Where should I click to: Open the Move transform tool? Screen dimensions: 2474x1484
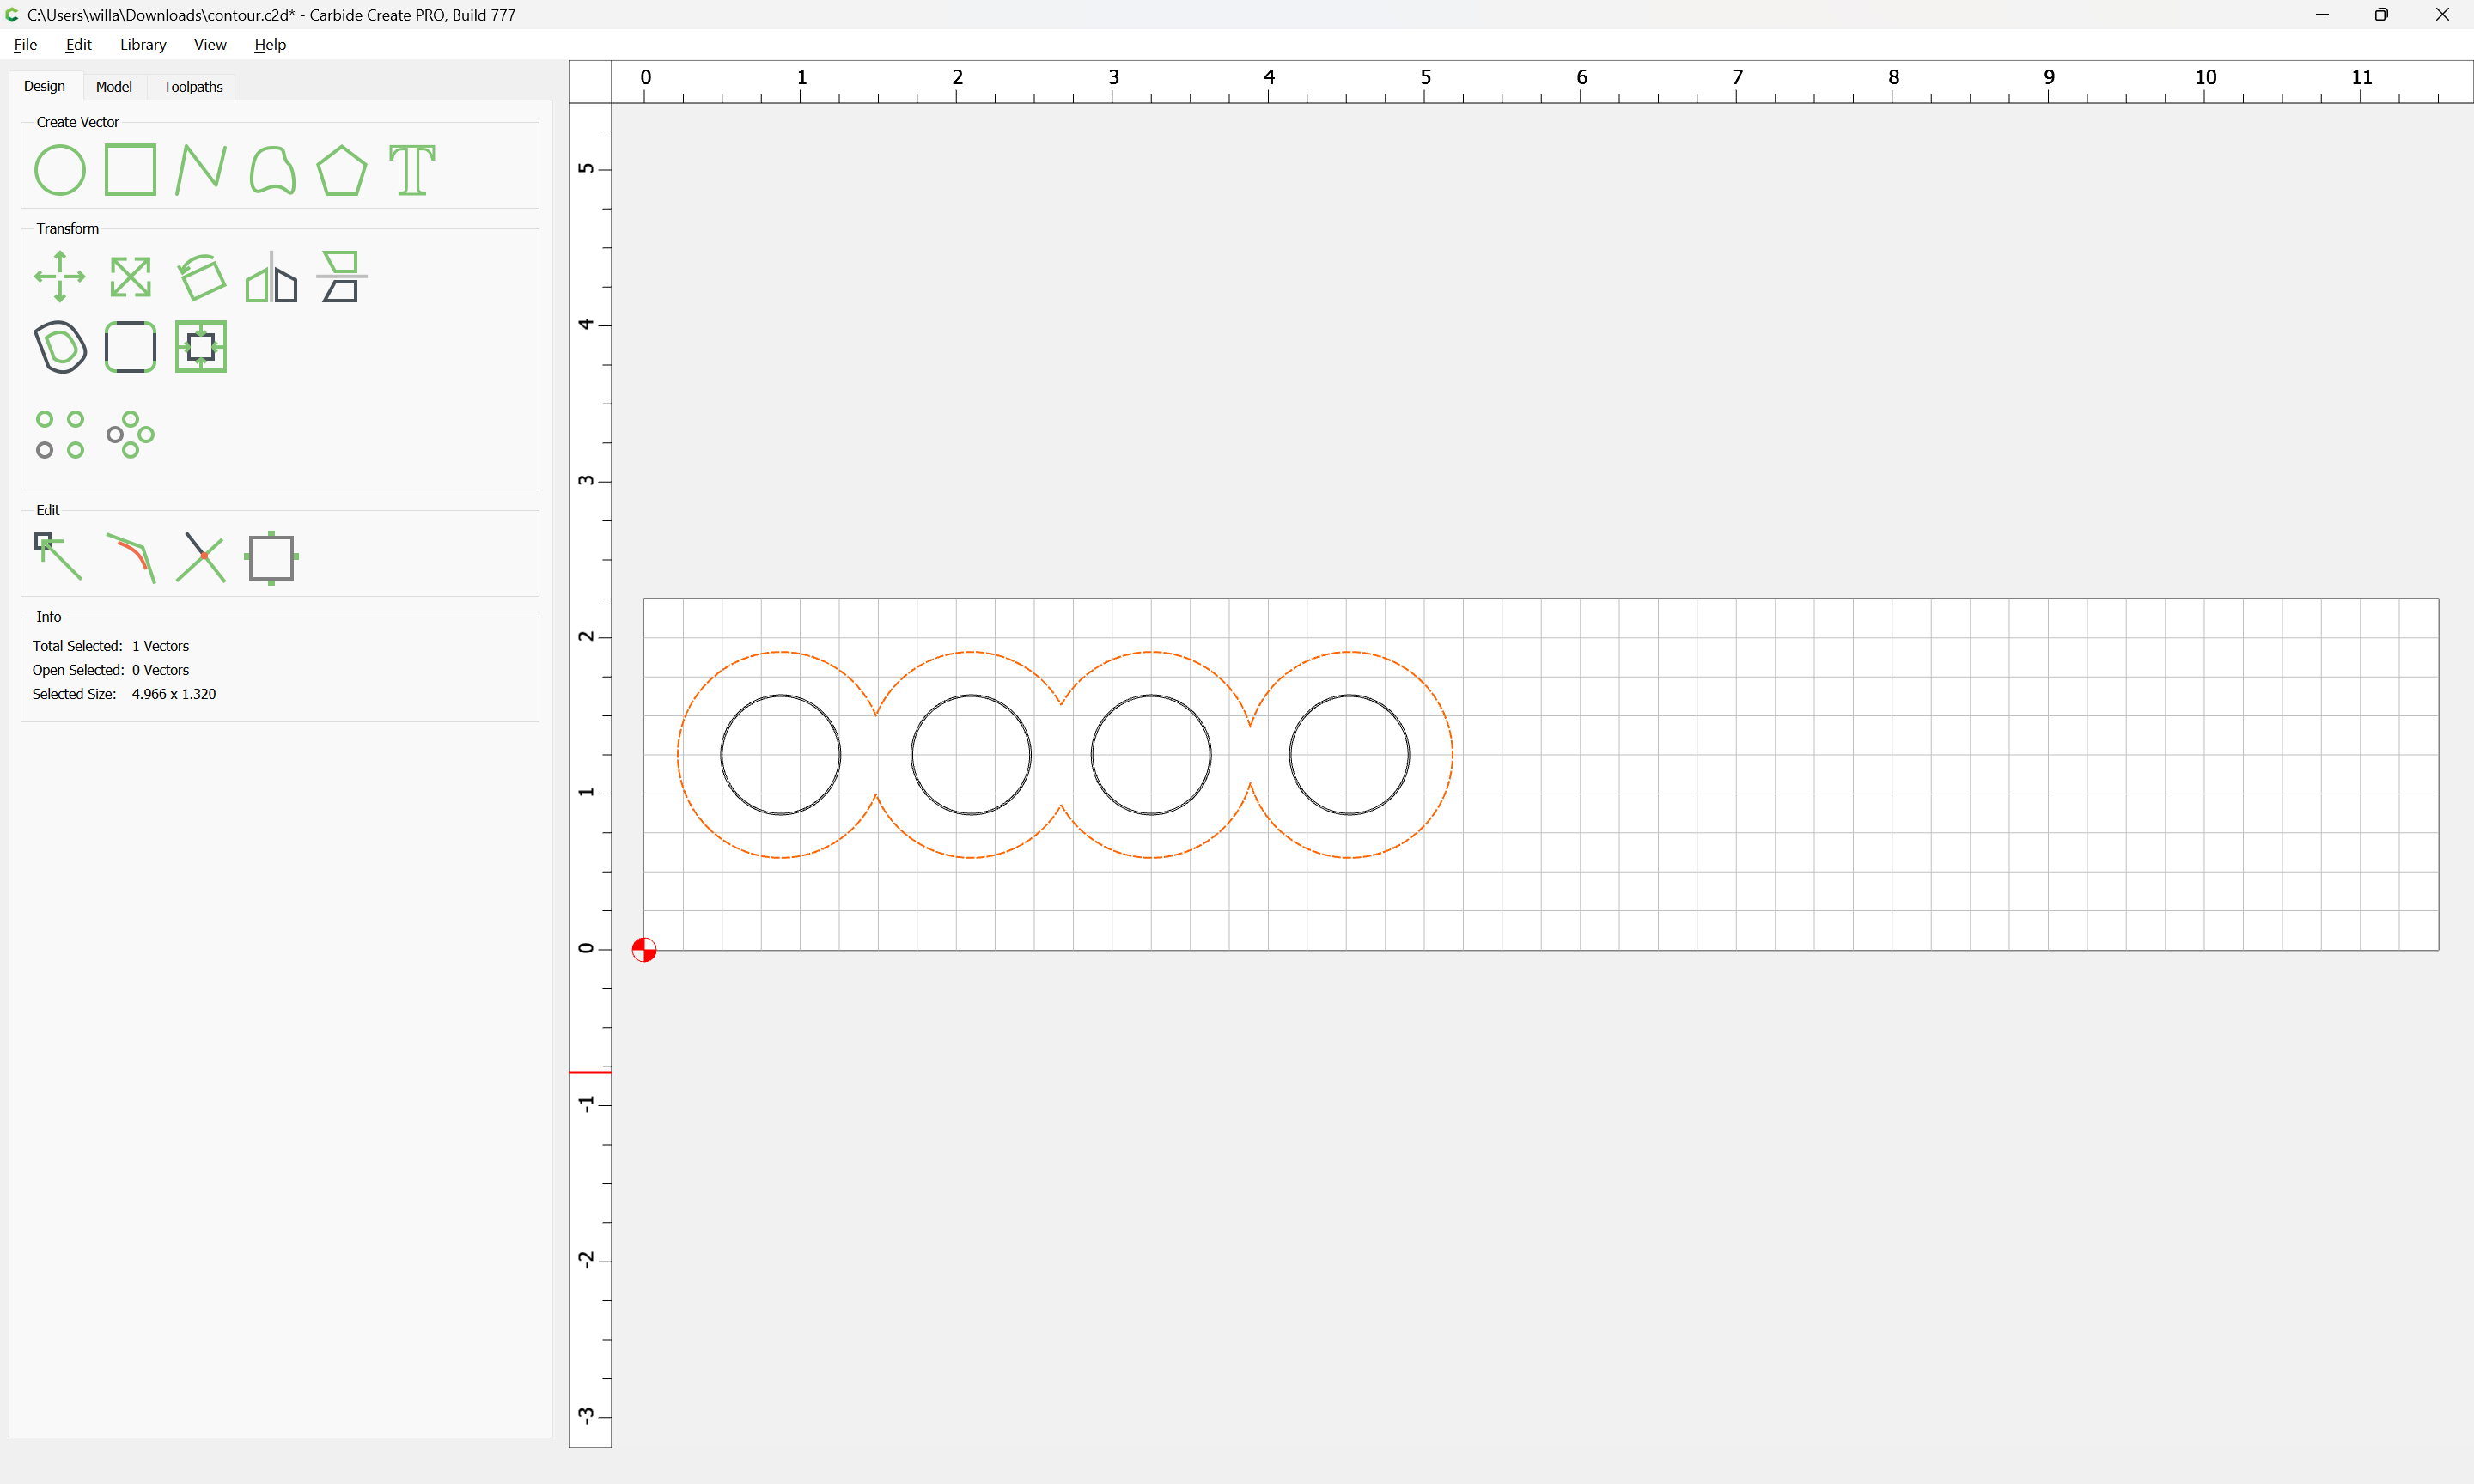click(60, 277)
